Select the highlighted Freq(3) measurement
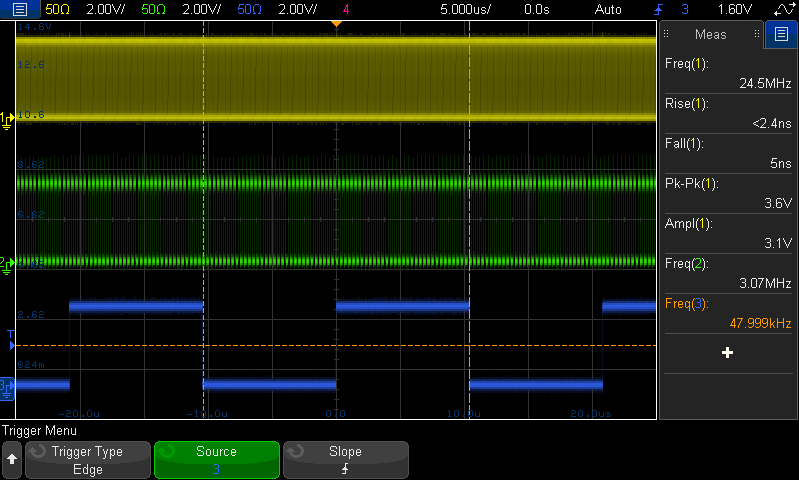Image resolution: width=799 pixels, height=480 pixels. tap(728, 314)
